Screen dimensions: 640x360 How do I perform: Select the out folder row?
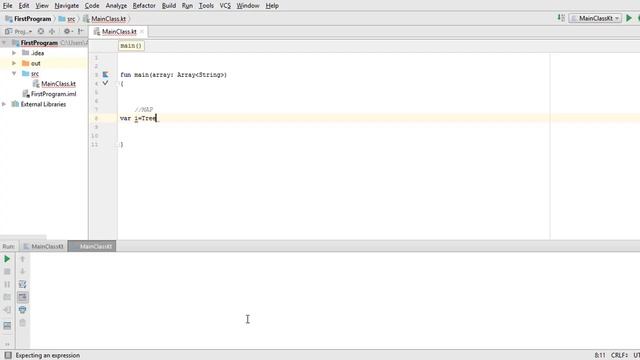click(x=44, y=63)
